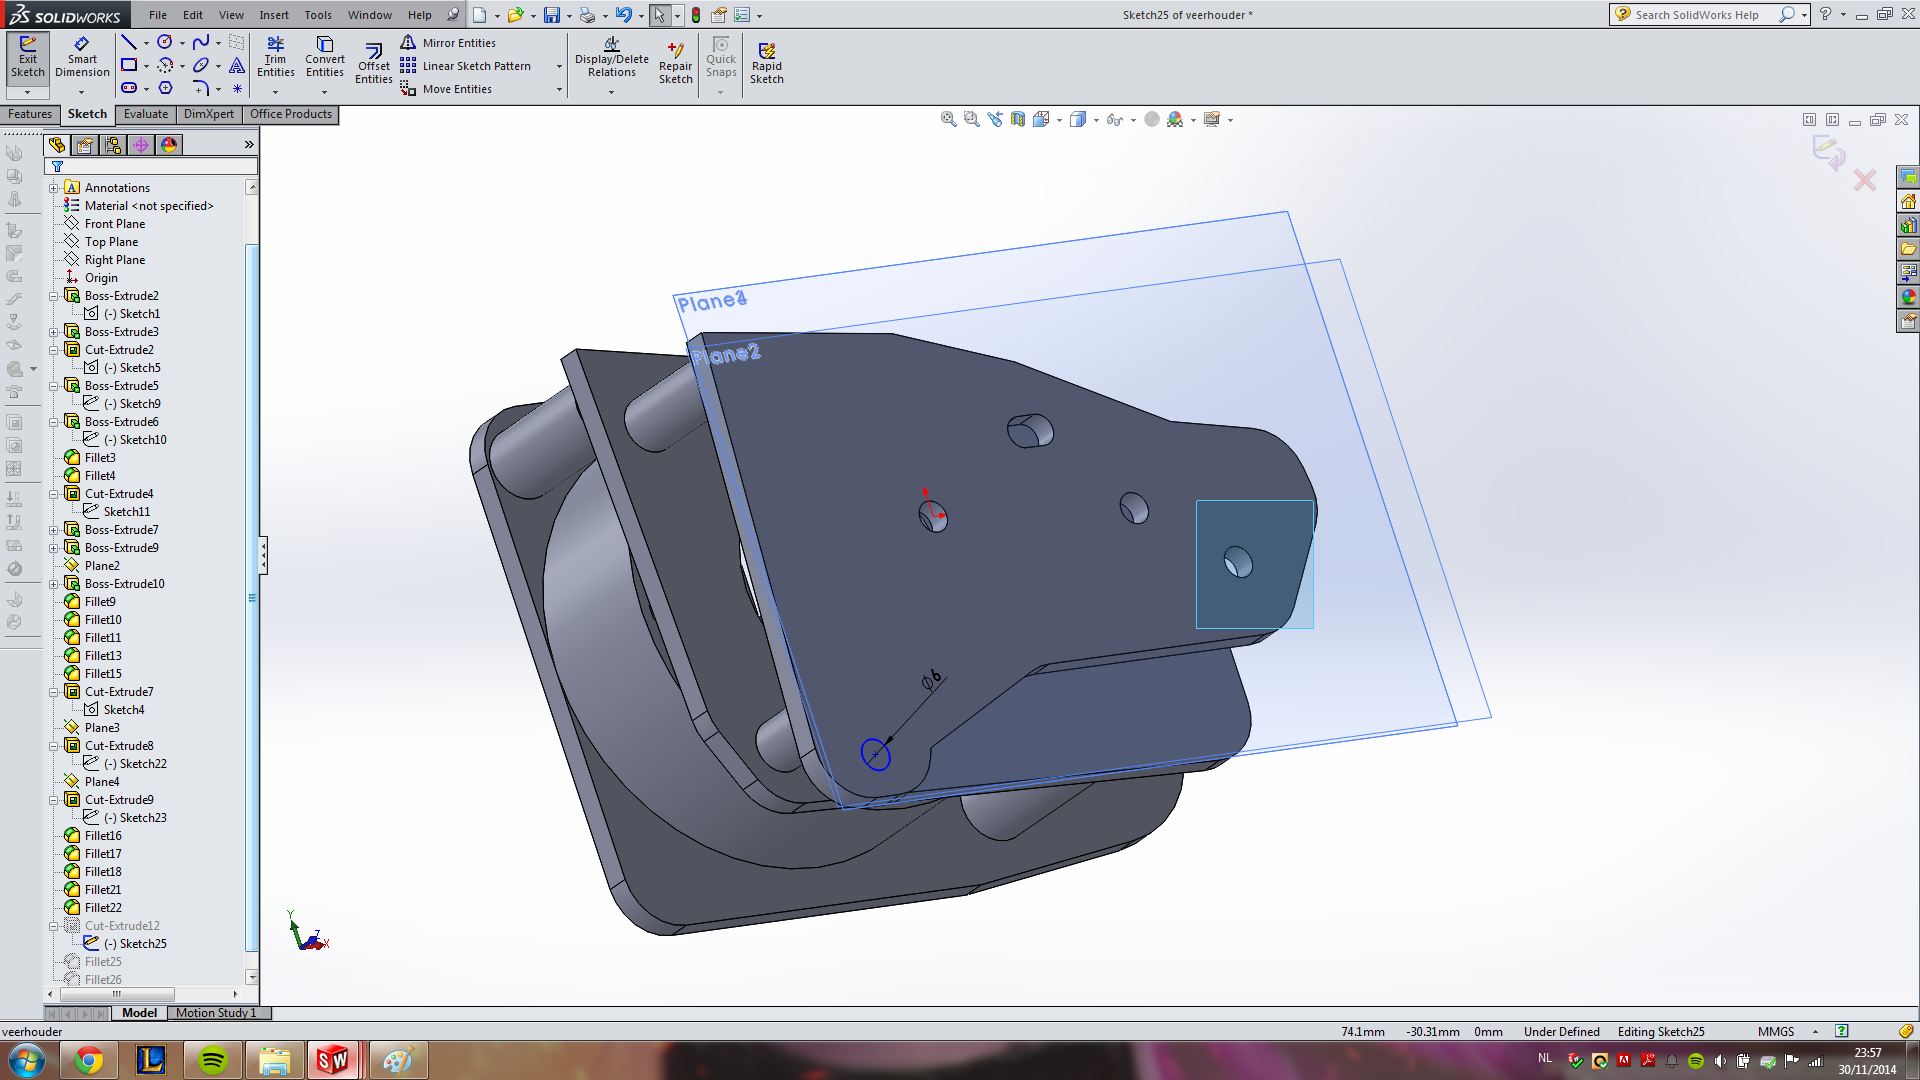1920x1080 pixels.
Task: Switch to Motion Study 1 tab
Action: (x=216, y=1013)
